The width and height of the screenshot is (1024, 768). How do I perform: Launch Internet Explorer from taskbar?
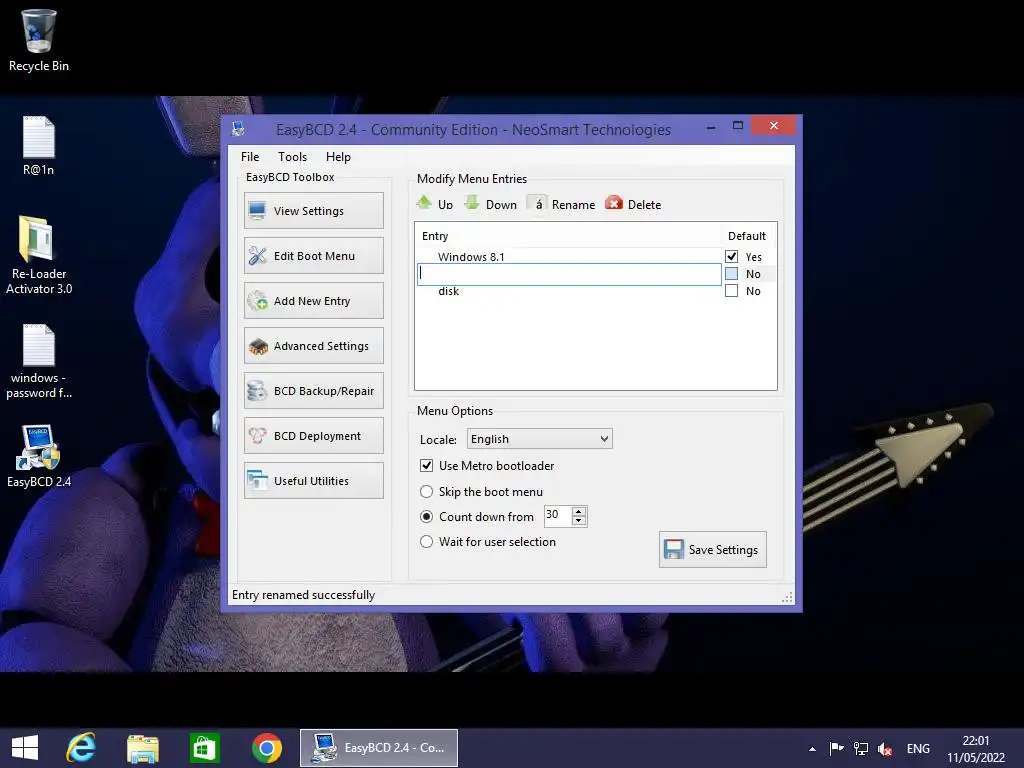81,748
